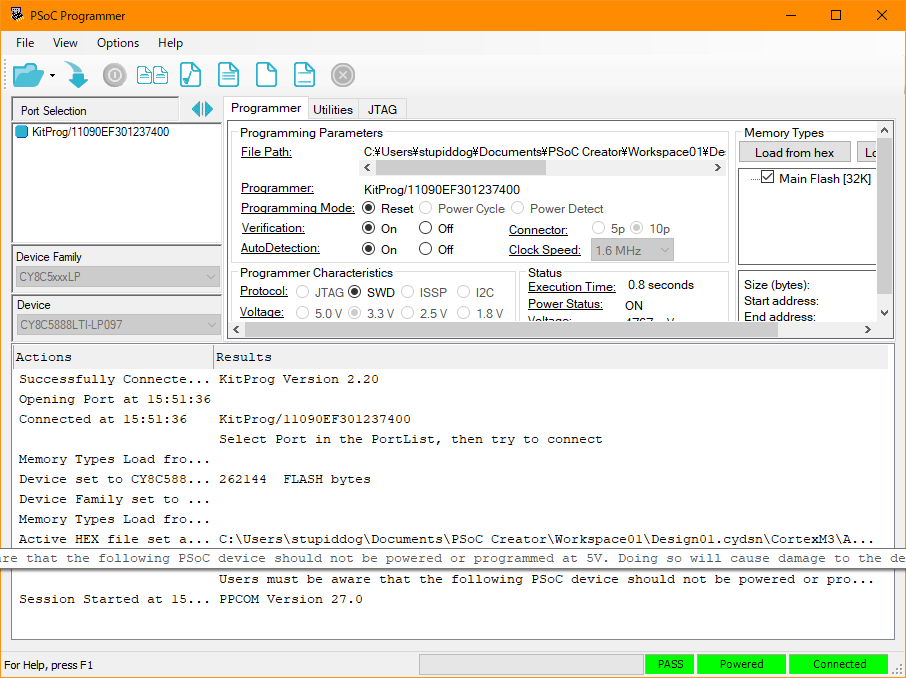Click the Verify two-page compare icon
Image resolution: width=906 pixels, height=678 pixels.
coord(153,75)
